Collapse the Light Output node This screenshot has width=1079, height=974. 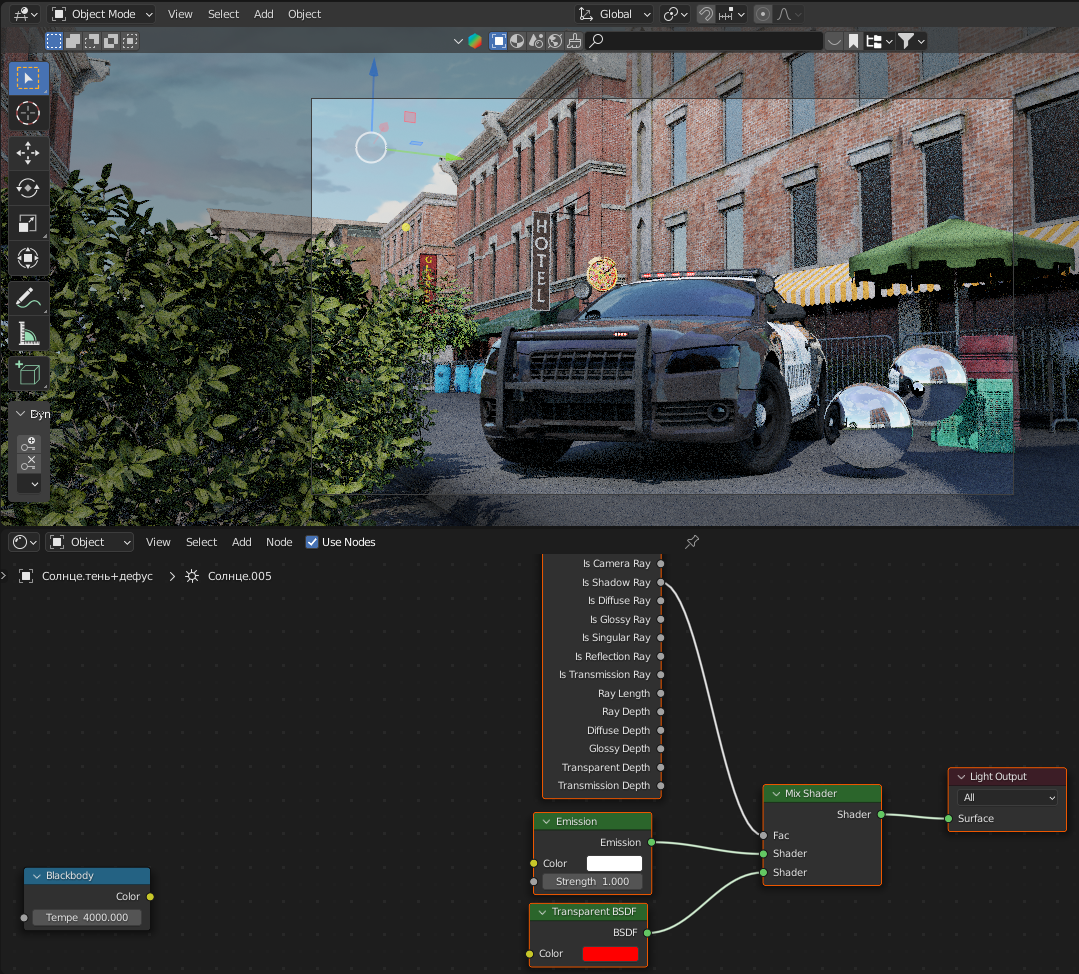tap(961, 777)
